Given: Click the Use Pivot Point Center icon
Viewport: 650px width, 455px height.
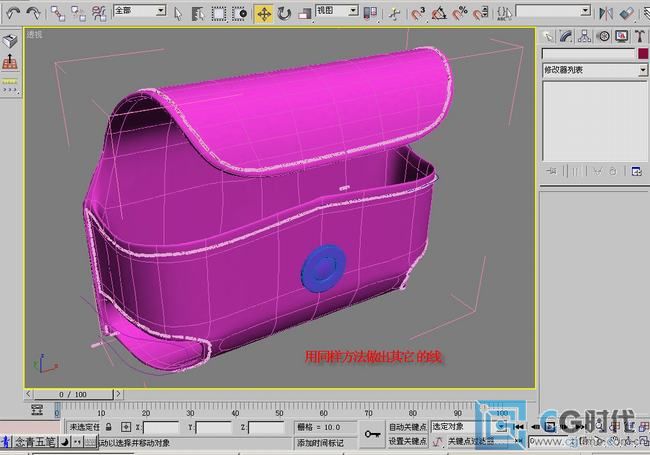Looking at the screenshot, I should [370, 14].
